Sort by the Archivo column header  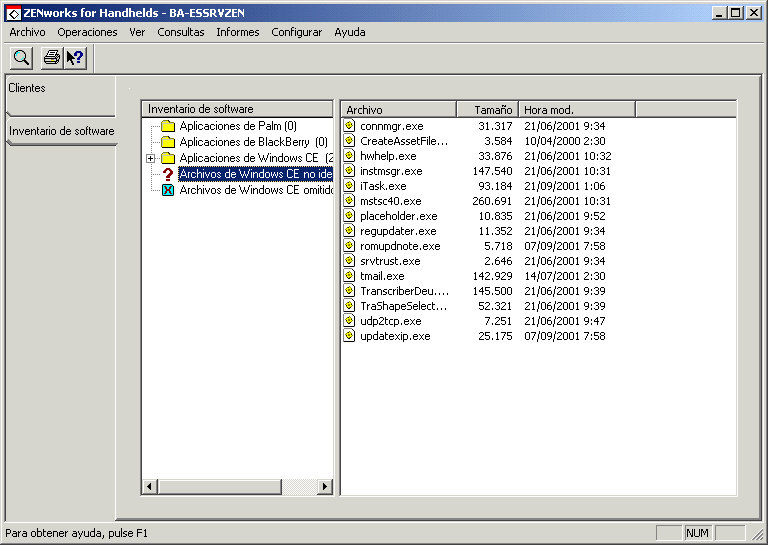[398, 110]
